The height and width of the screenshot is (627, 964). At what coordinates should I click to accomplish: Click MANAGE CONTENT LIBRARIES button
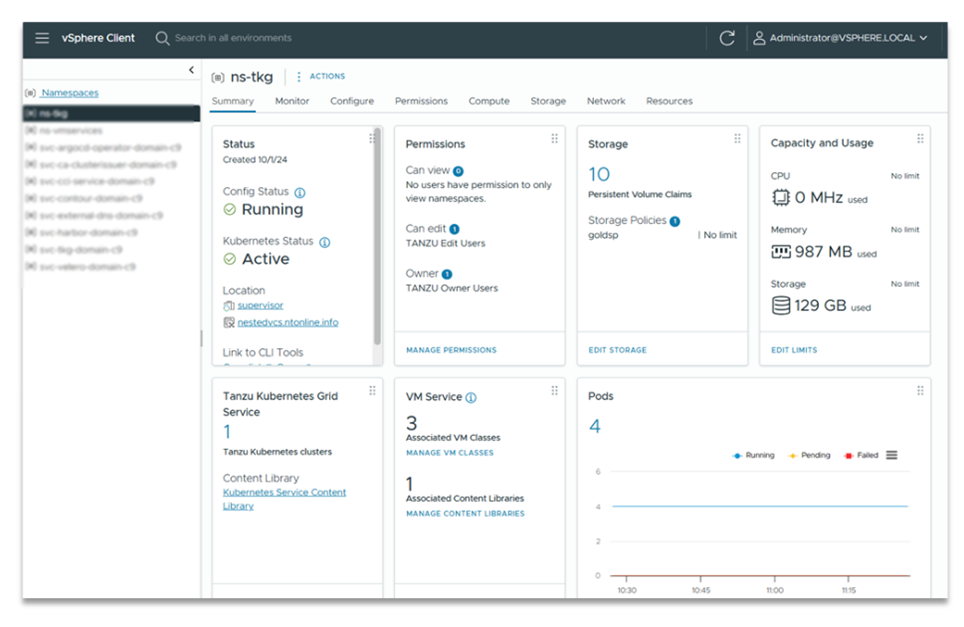pos(465,514)
